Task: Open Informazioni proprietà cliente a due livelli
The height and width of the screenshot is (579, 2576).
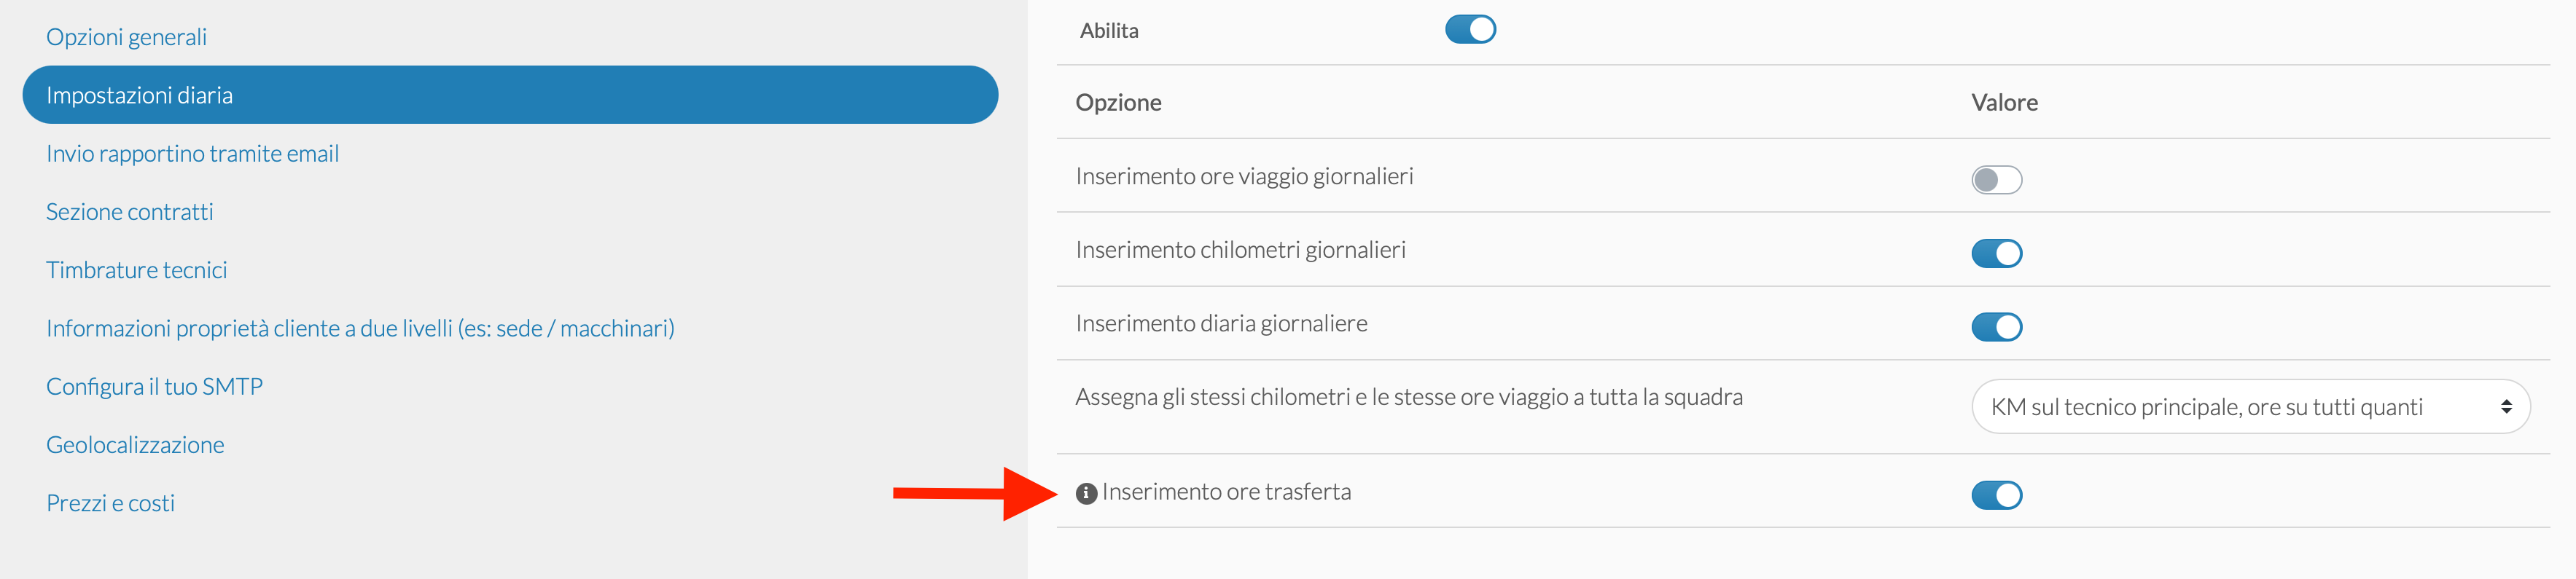Action: coord(360,329)
